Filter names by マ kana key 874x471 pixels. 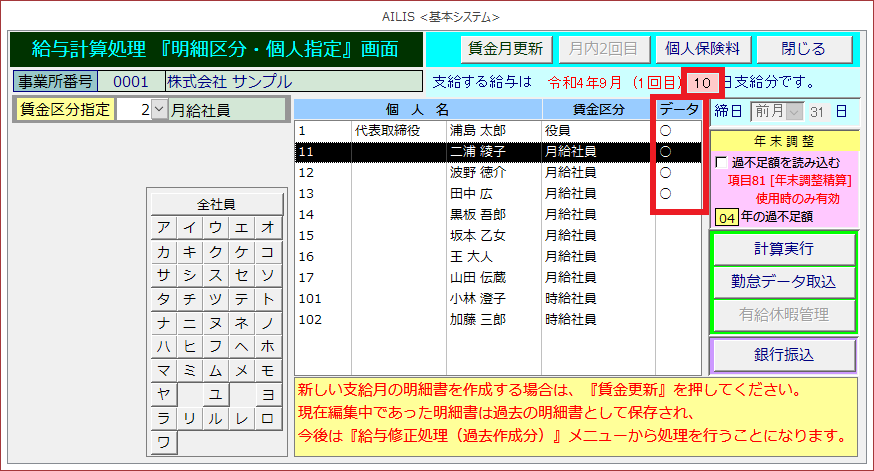[163, 370]
